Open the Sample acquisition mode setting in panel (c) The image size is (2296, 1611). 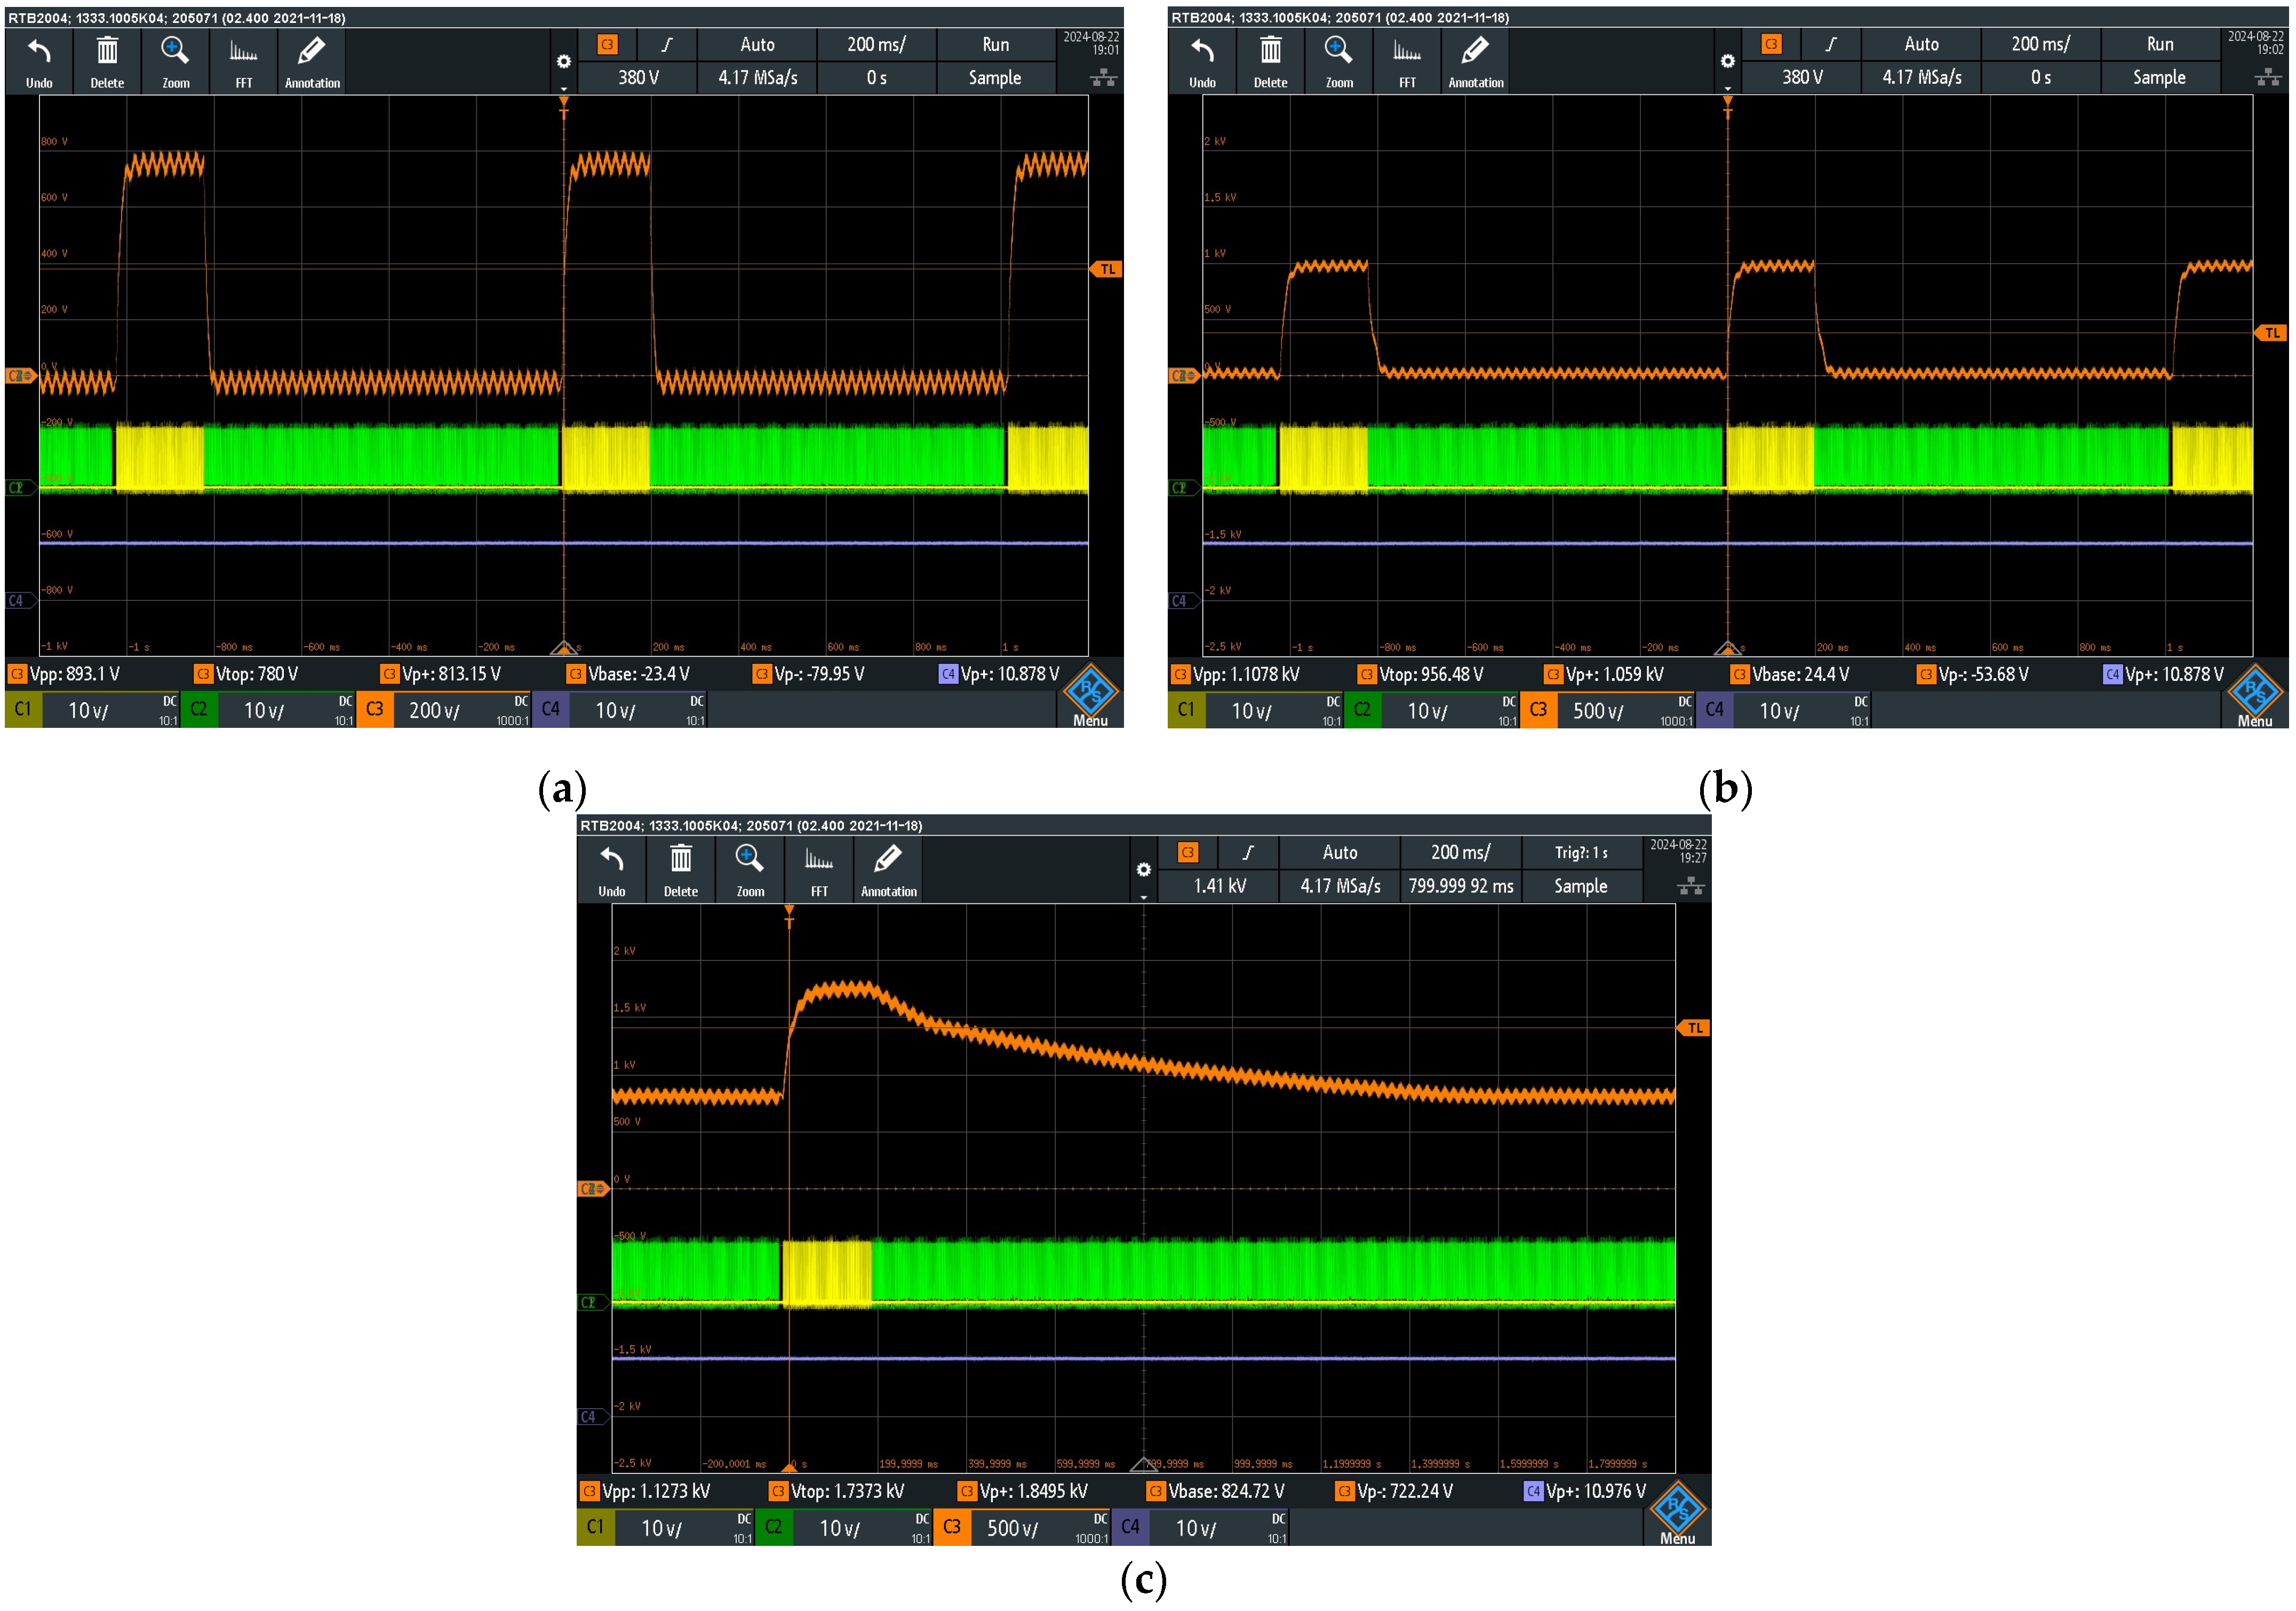(1580, 886)
